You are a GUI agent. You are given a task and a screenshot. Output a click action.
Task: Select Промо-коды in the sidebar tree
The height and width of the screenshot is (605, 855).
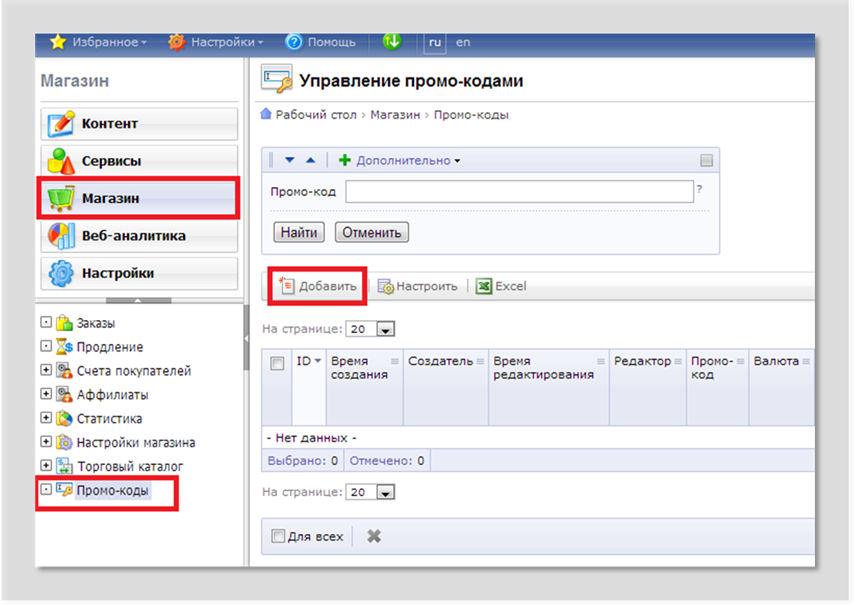(112, 490)
